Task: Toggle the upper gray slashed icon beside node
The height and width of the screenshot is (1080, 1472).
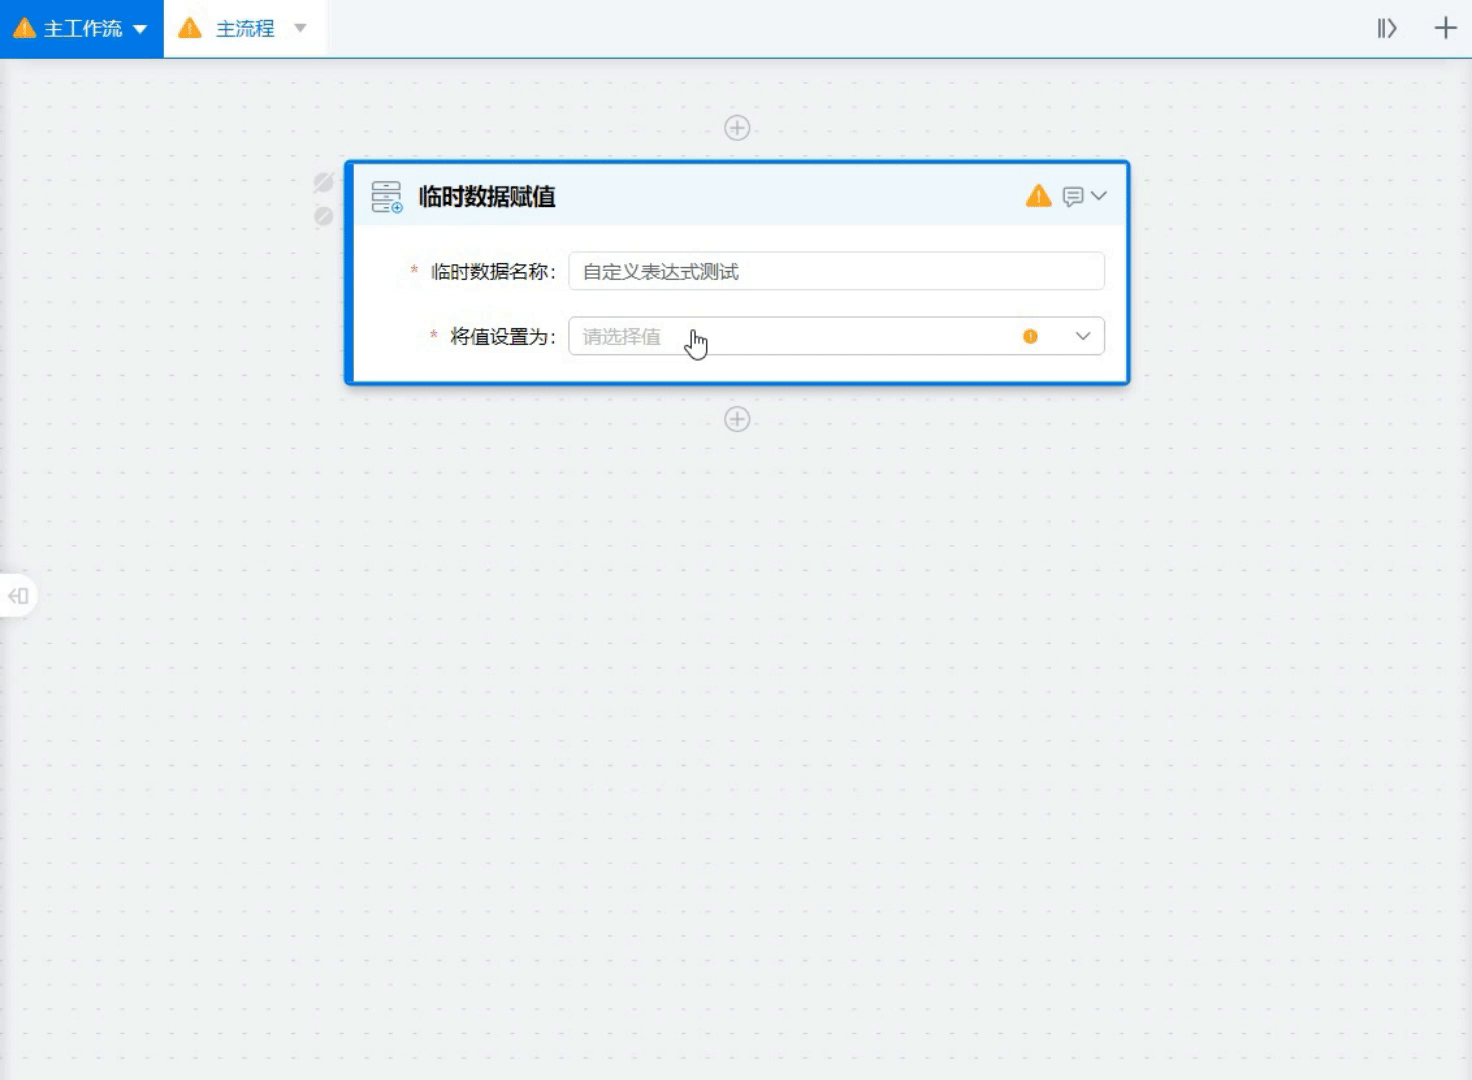Action: (x=323, y=182)
